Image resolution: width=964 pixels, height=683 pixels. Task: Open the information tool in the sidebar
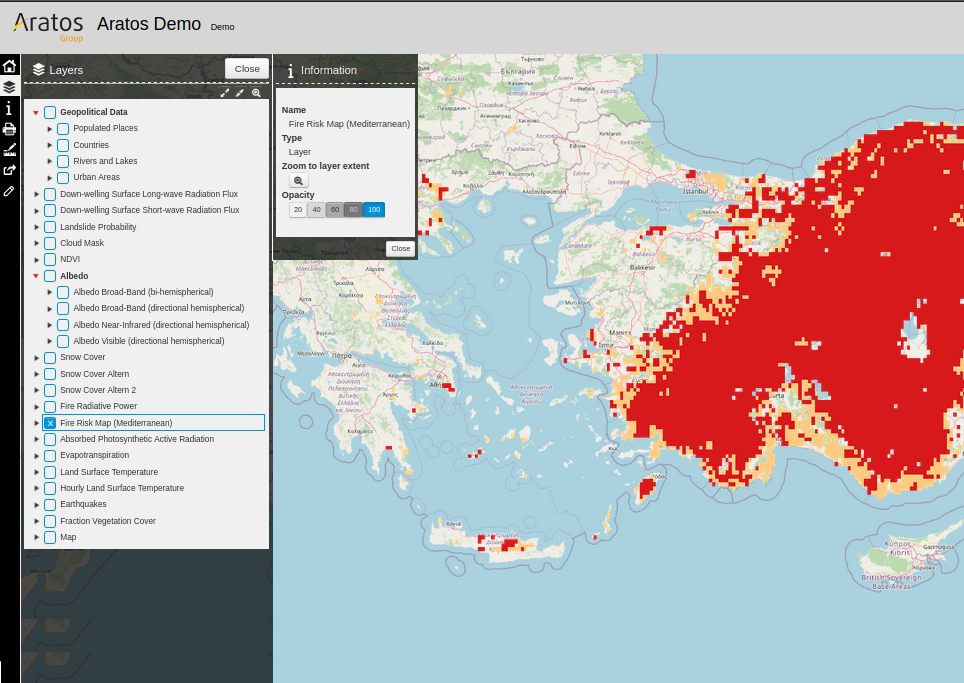pyautogui.click(x=9, y=108)
